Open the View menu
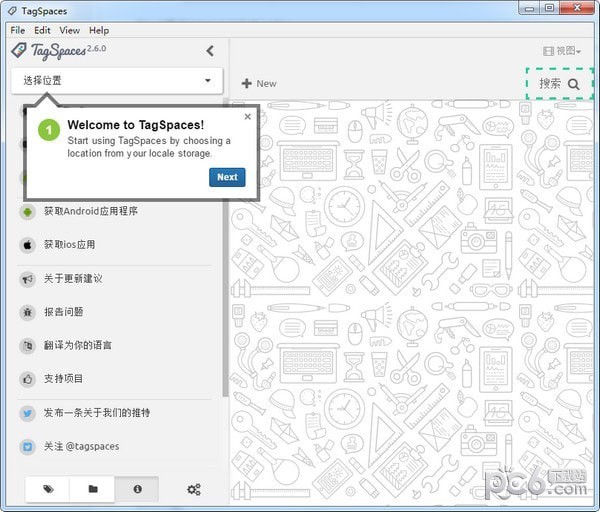Screen dimensions: 600x512 tap(70, 30)
